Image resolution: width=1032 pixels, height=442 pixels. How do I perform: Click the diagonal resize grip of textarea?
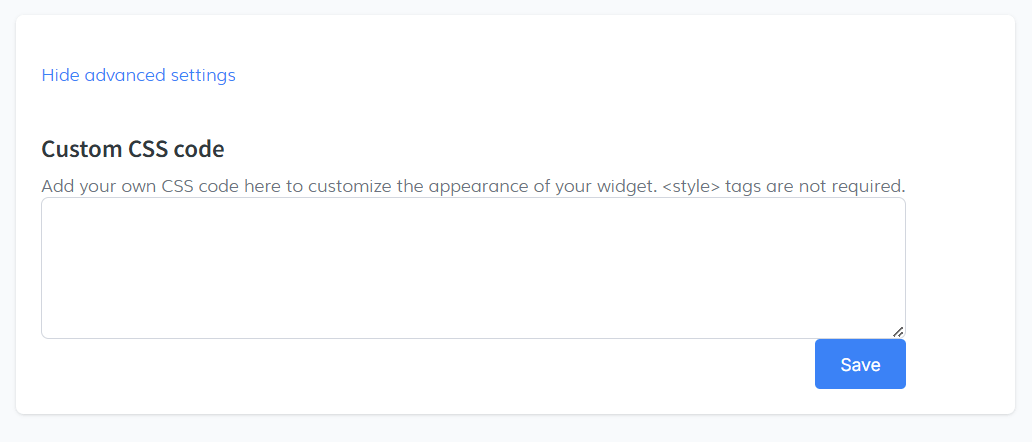click(898, 331)
